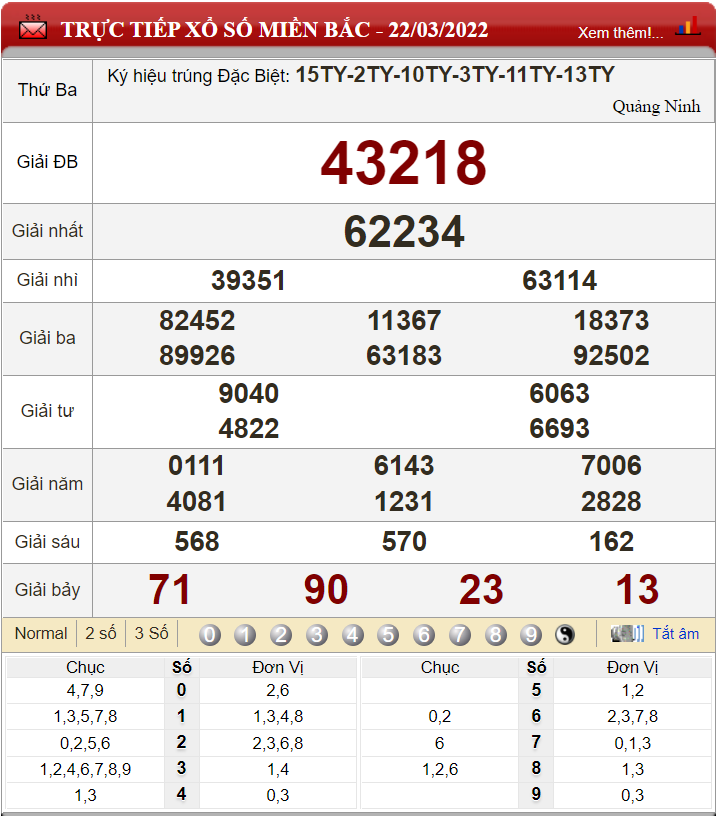Select the number 0 ball filter
Screen dimensions: 718x816
tap(210, 634)
